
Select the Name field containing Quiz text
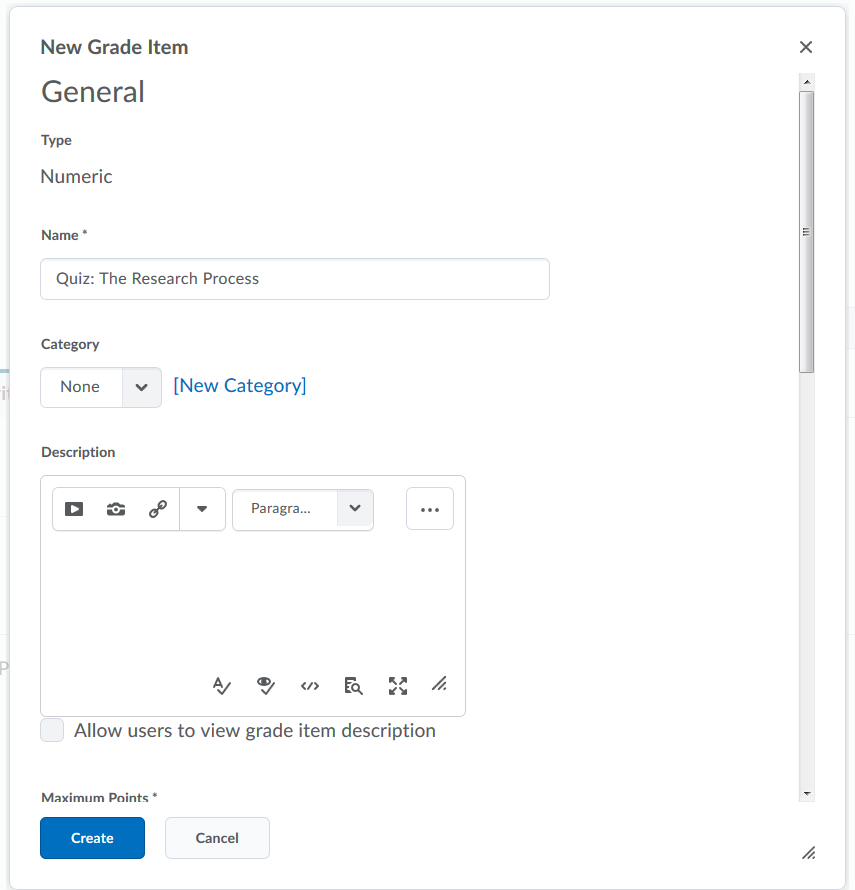point(294,279)
